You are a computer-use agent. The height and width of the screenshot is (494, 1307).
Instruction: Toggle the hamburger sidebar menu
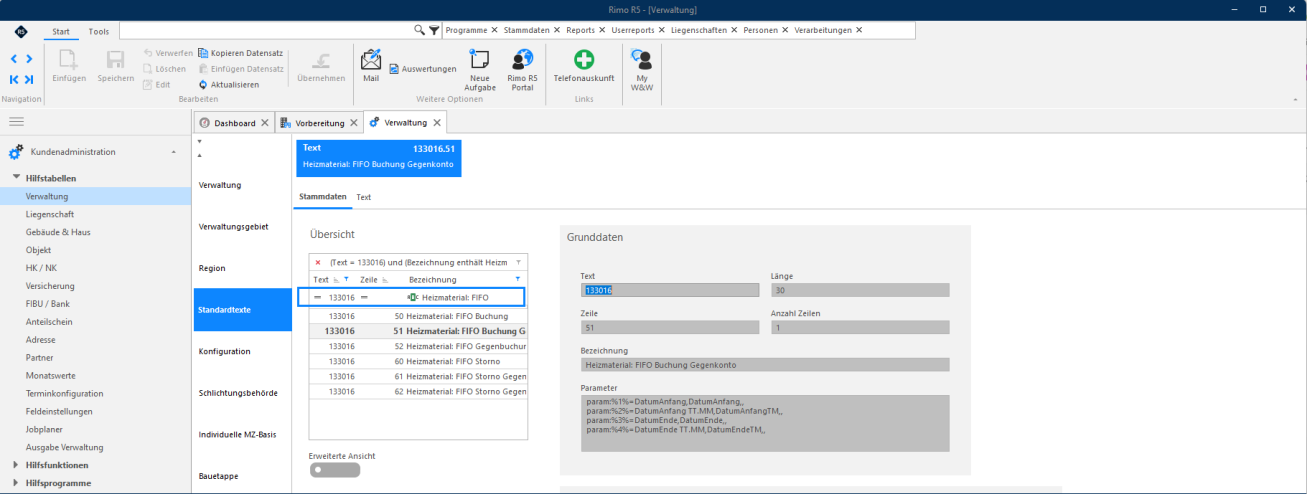click(16, 121)
